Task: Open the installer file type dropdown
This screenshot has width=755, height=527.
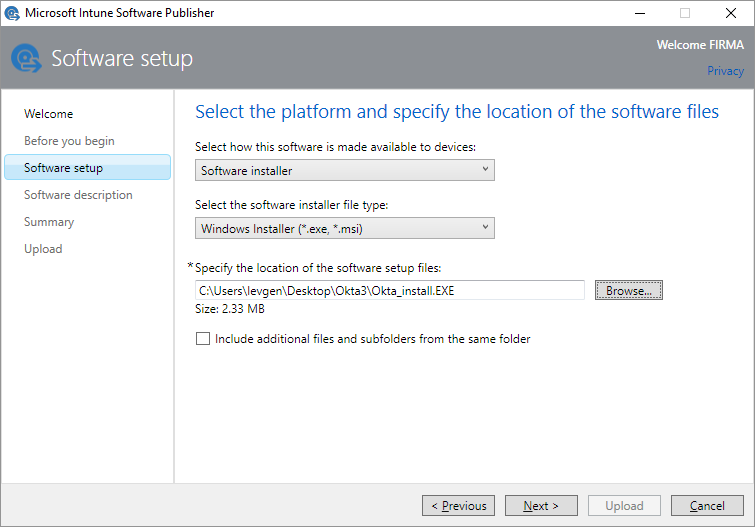Action: (x=345, y=228)
